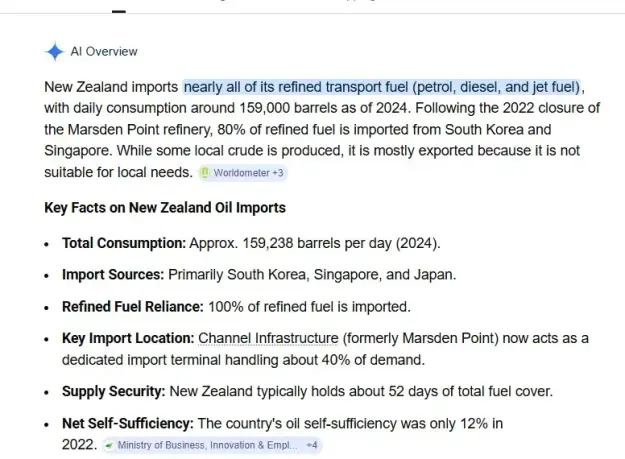
Task: Follow the Channel Infrastructure link
Action: click(268, 338)
